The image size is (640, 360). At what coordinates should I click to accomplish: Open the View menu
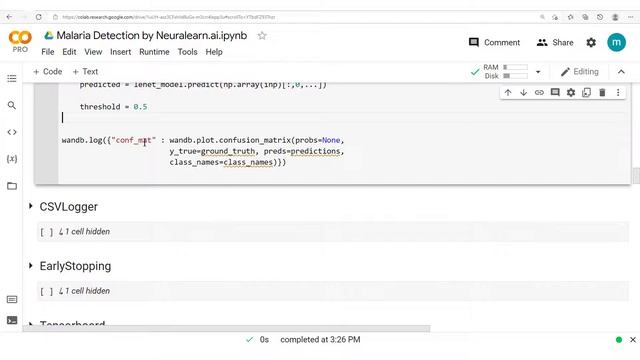(x=93, y=52)
